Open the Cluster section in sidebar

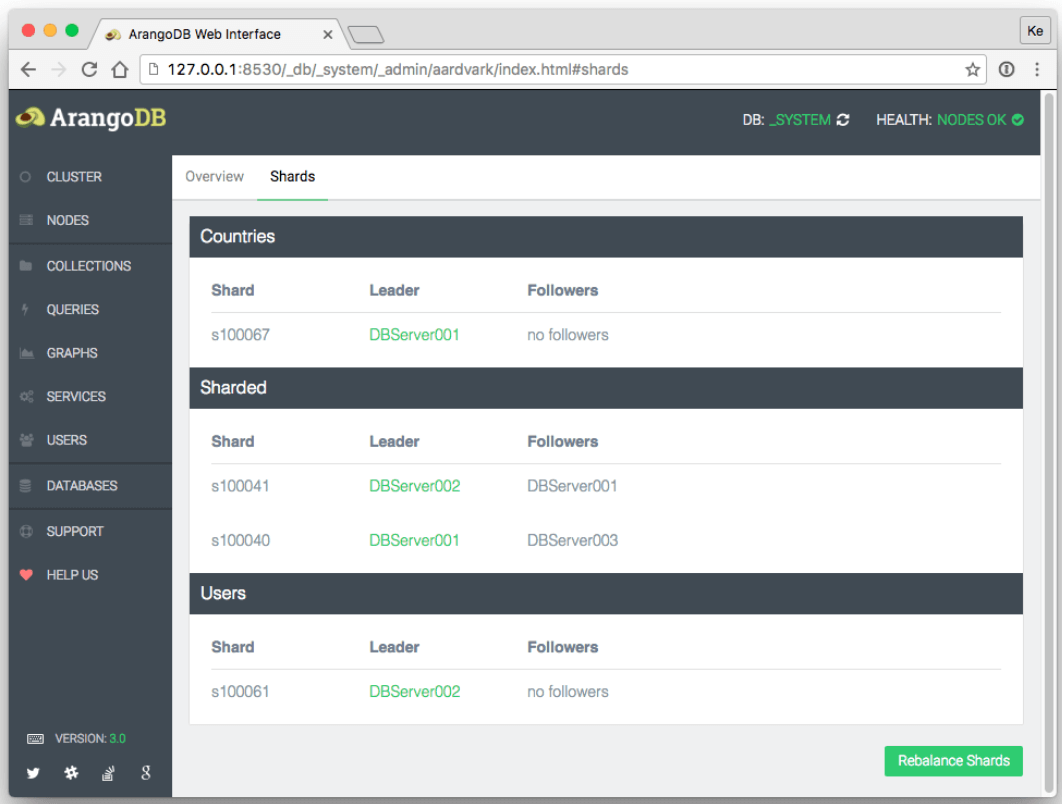pos(74,177)
